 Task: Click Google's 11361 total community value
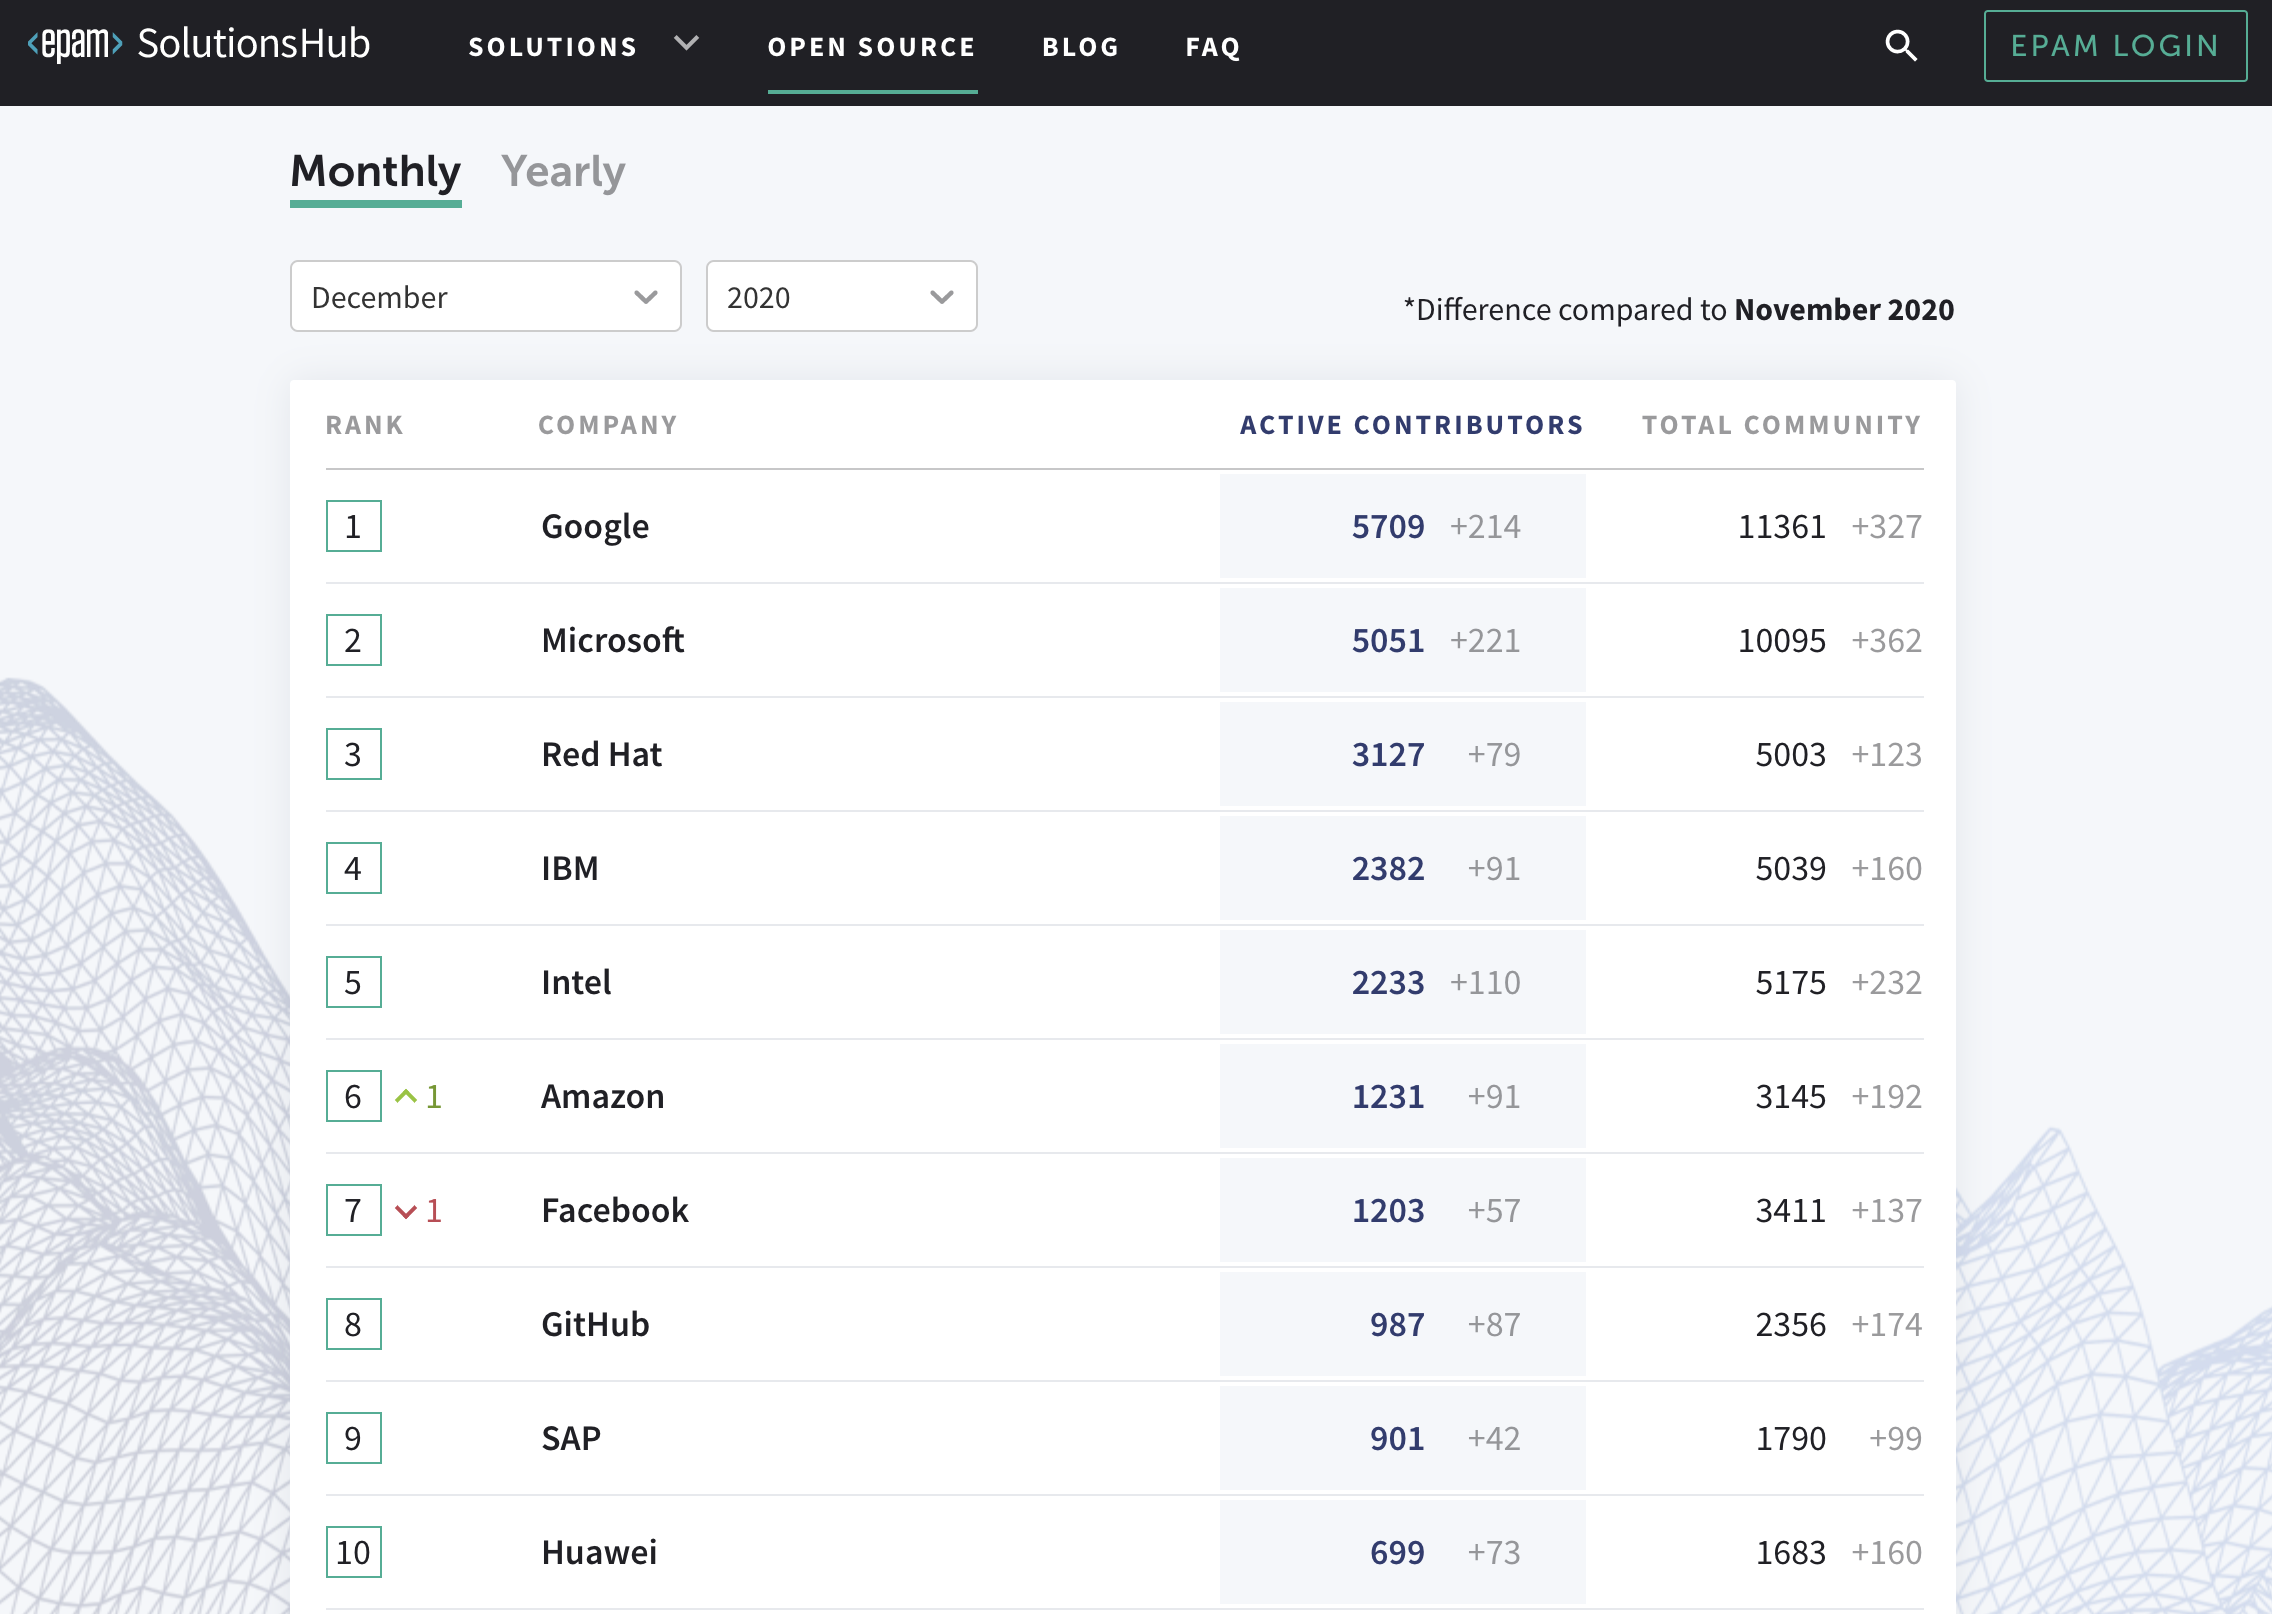pyautogui.click(x=1782, y=526)
